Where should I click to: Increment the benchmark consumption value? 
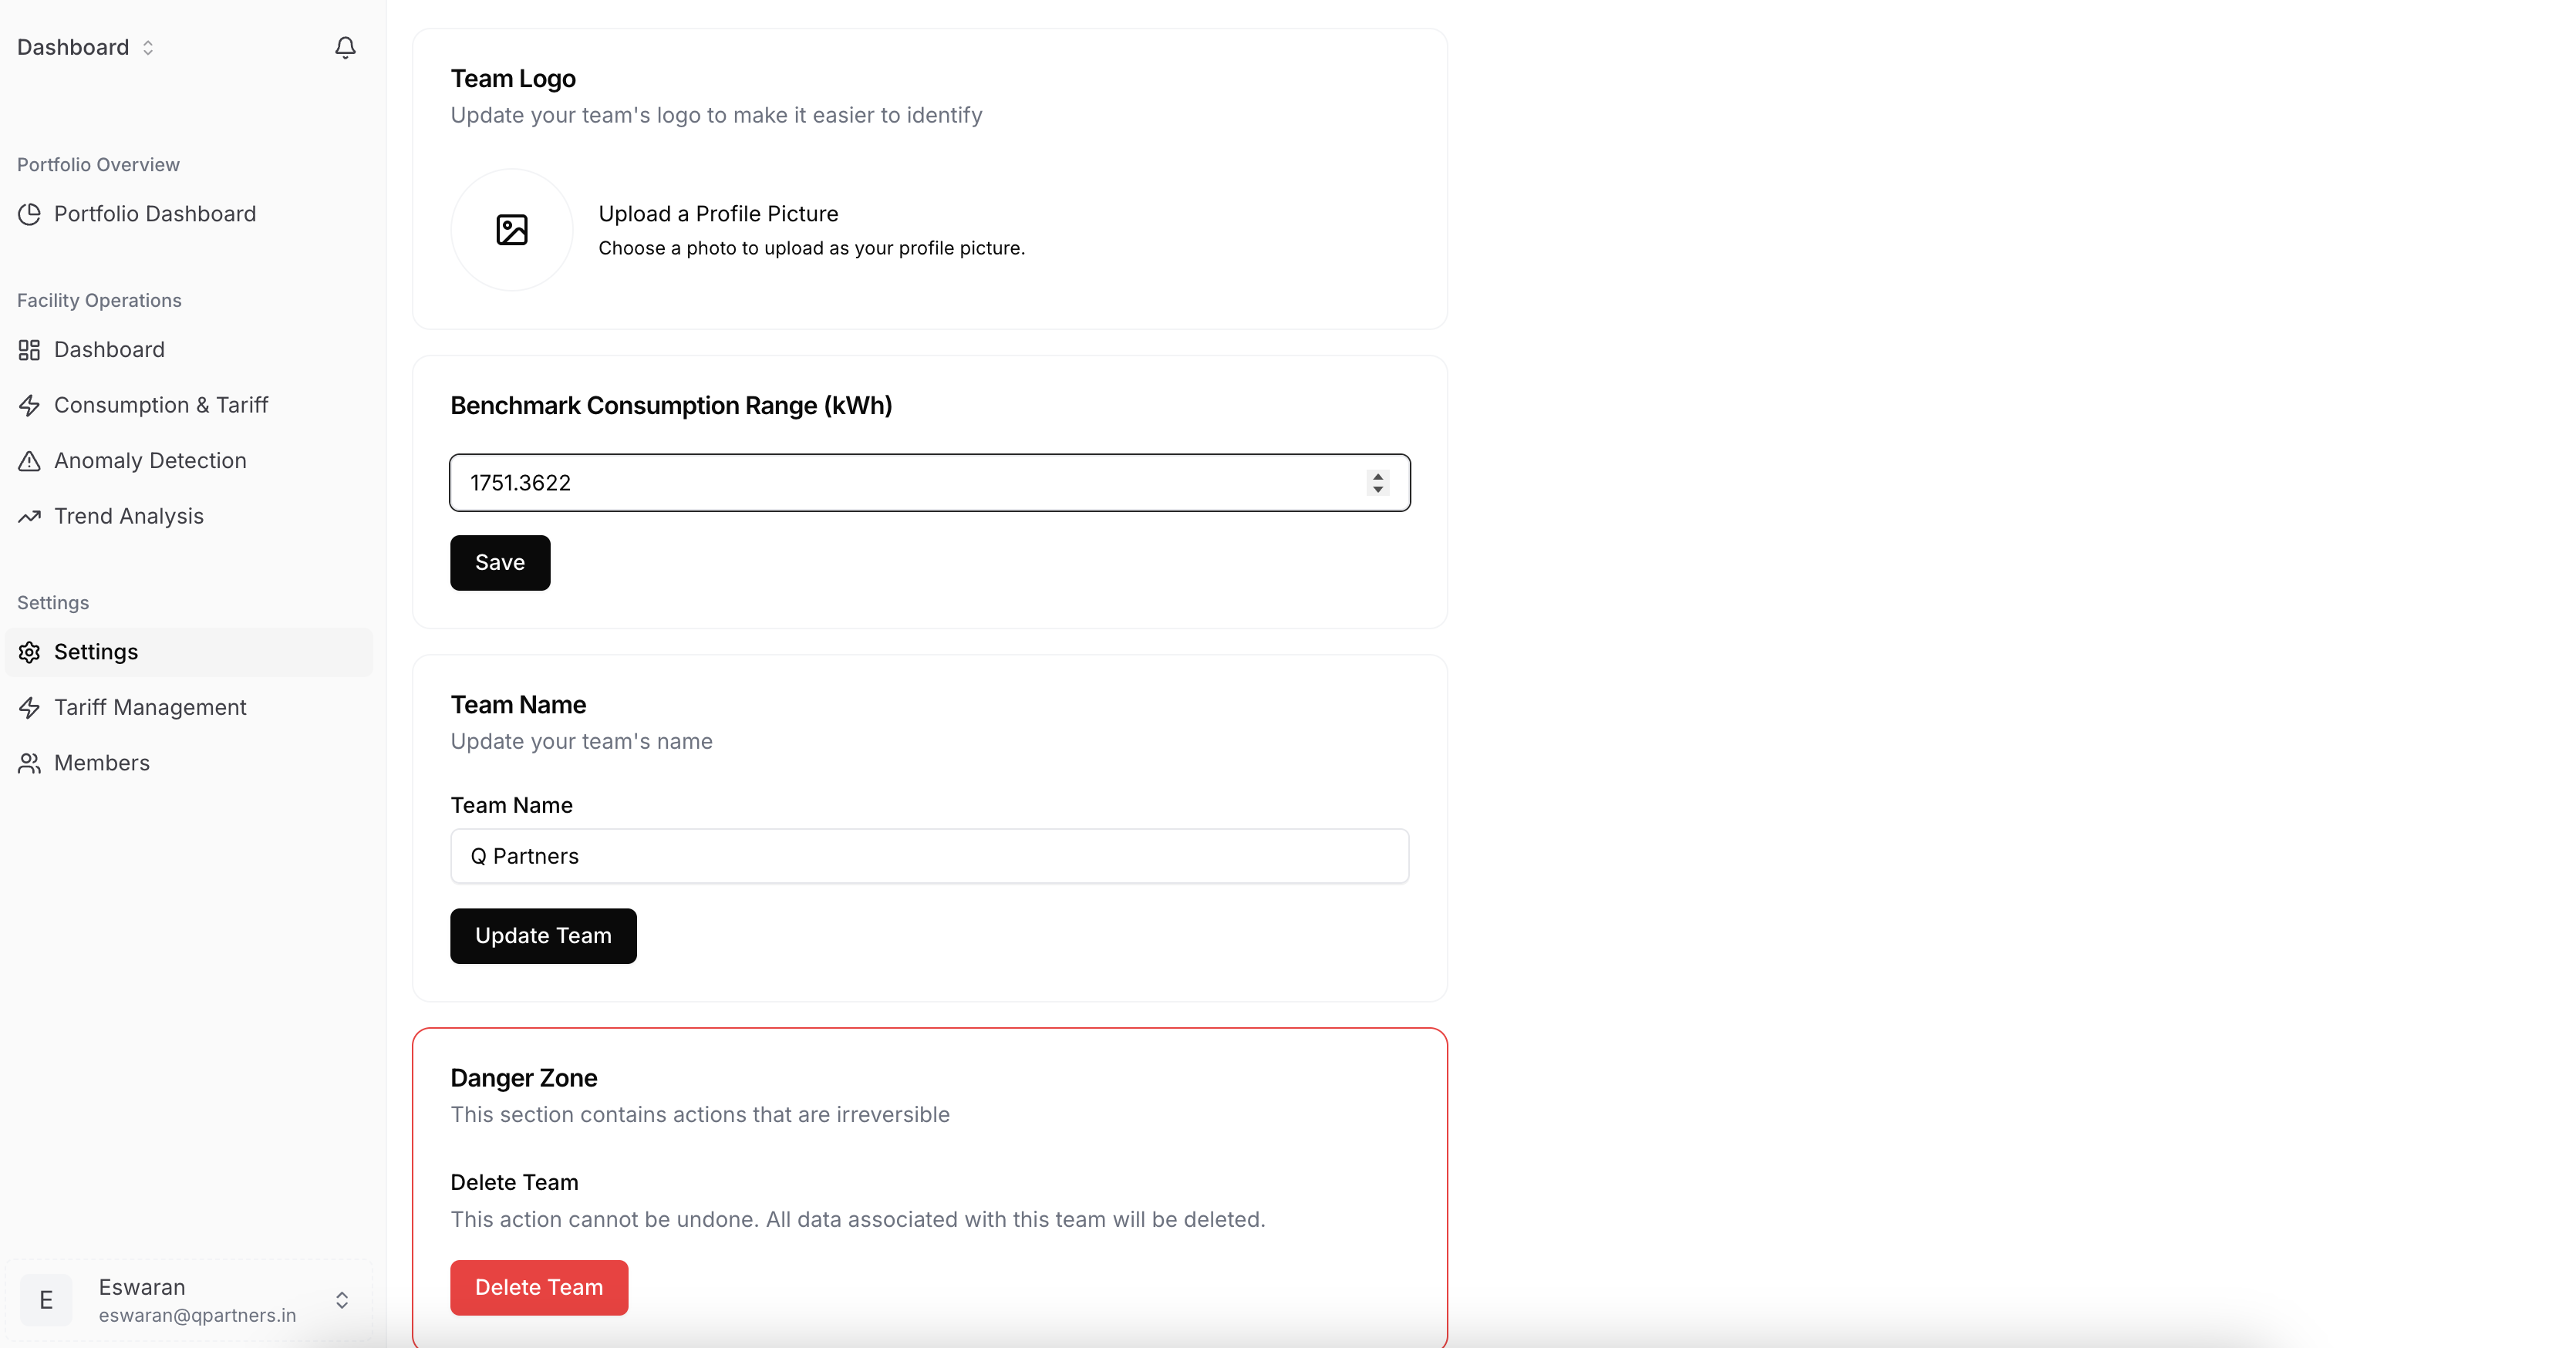point(1378,476)
